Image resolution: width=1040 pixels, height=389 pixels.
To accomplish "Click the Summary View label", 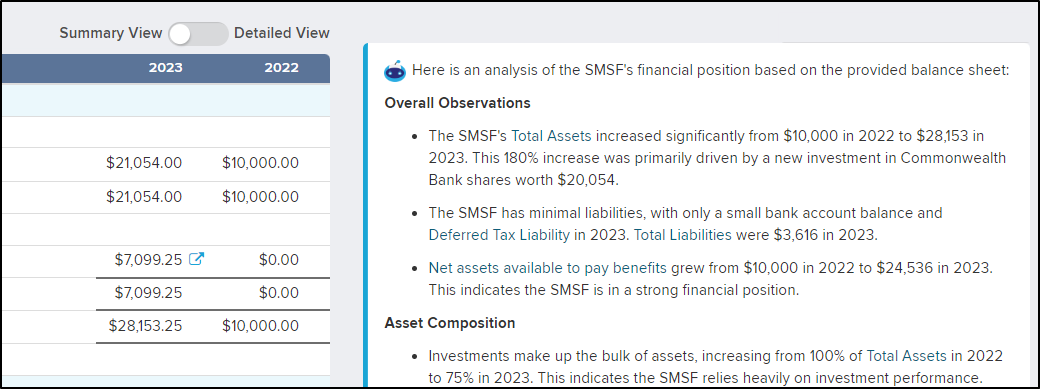I will click(x=110, y=33).
